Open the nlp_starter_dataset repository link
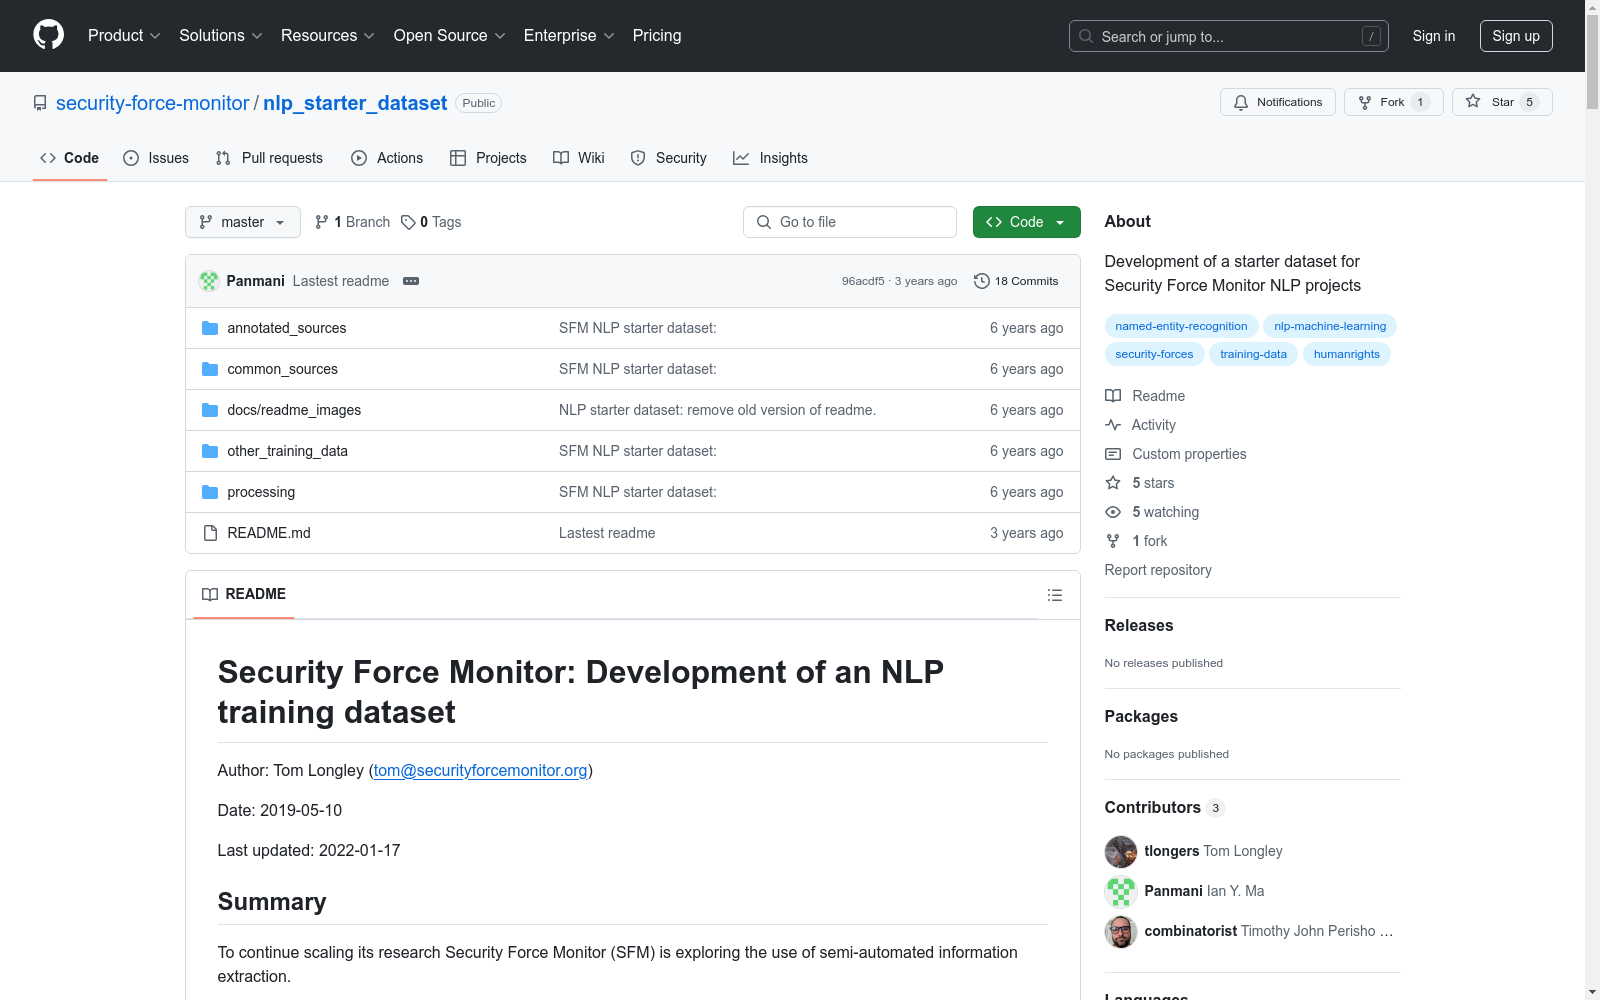This screenshot has width=1600, height=1000. click(355, 103)
